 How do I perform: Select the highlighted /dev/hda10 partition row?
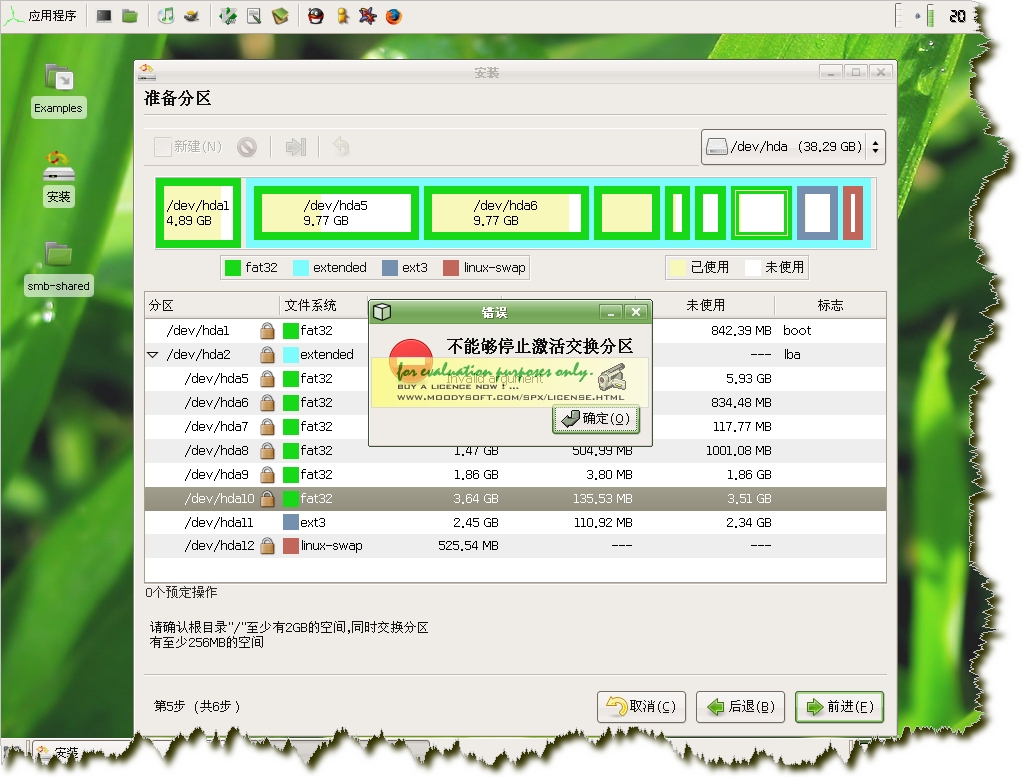[515, 499]
